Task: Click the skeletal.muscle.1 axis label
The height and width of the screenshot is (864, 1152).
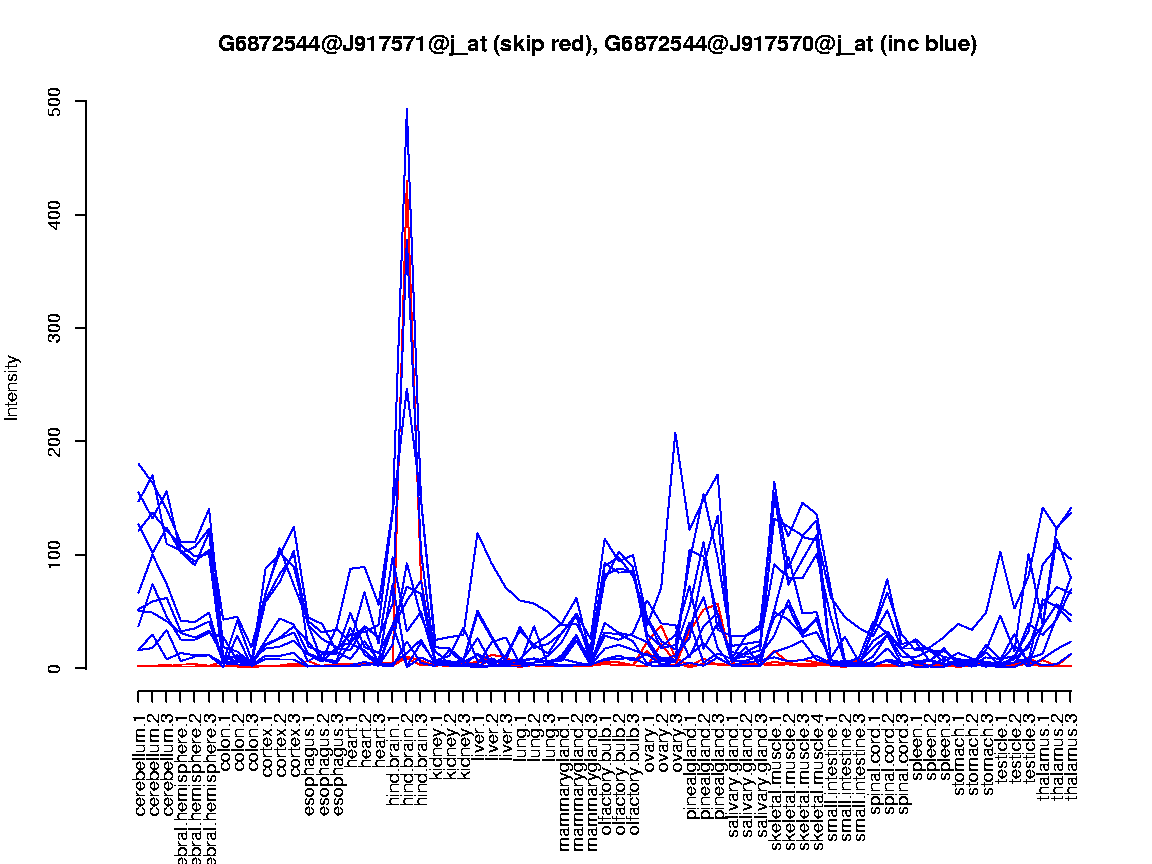Action: pos(776,762)
